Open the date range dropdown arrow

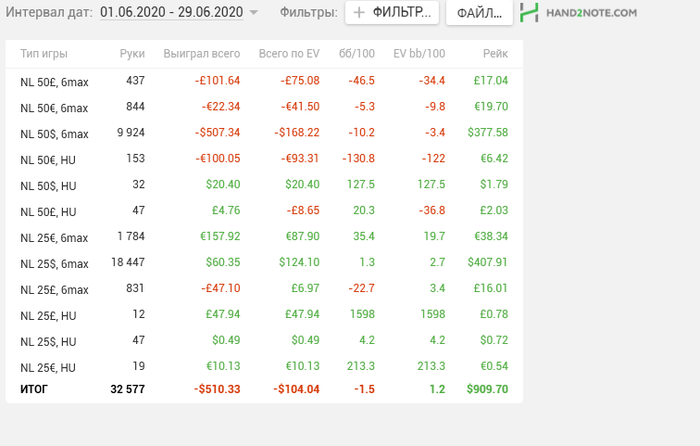point(253,13)
